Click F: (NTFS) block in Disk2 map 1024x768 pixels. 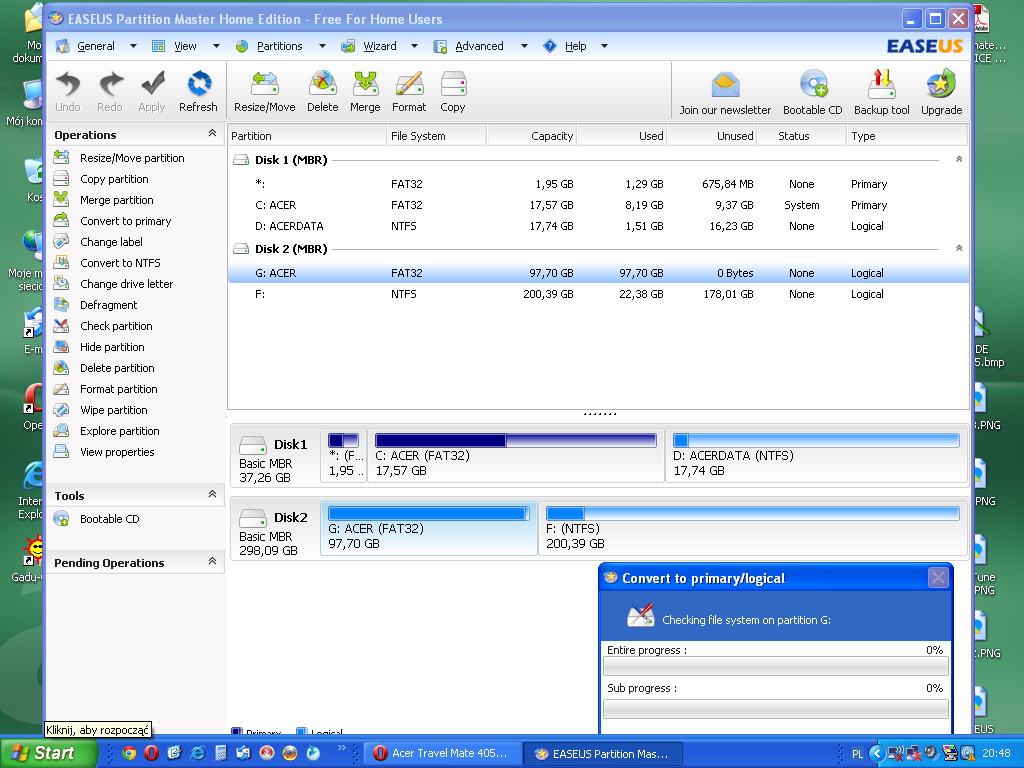click(752, 528)
